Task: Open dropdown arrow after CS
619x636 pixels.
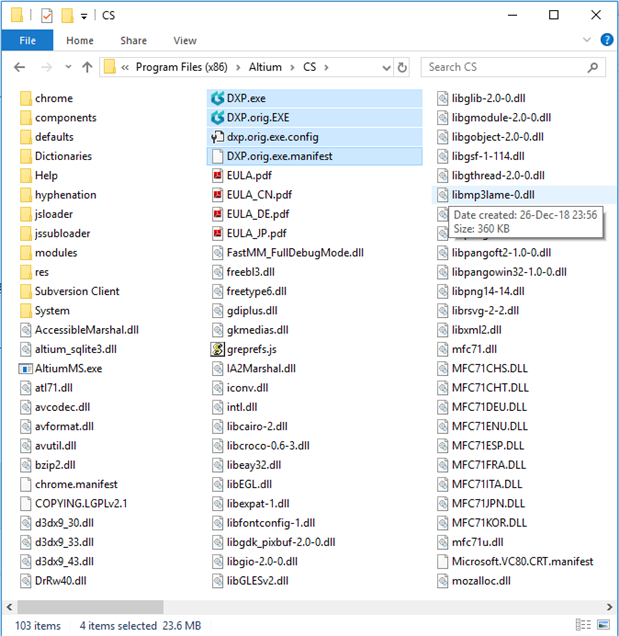Action: tap(326, 67)
